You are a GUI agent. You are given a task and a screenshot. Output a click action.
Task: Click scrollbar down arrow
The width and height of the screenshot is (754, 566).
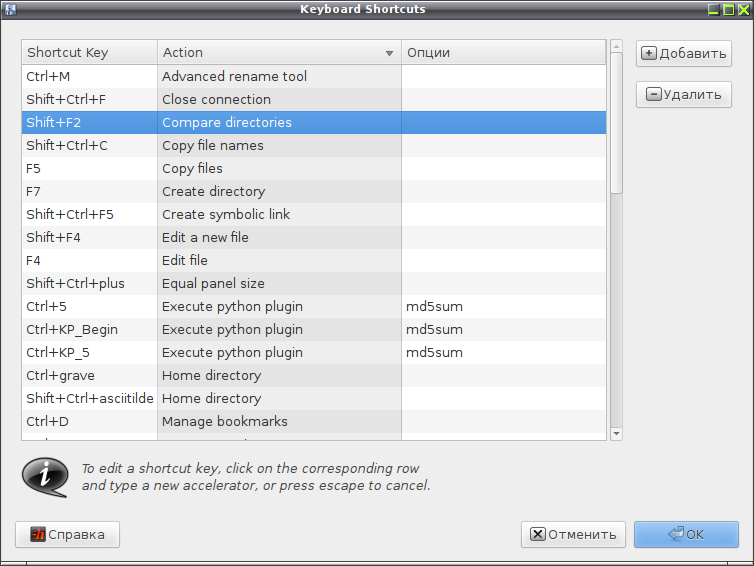click(x=616, y=434)
